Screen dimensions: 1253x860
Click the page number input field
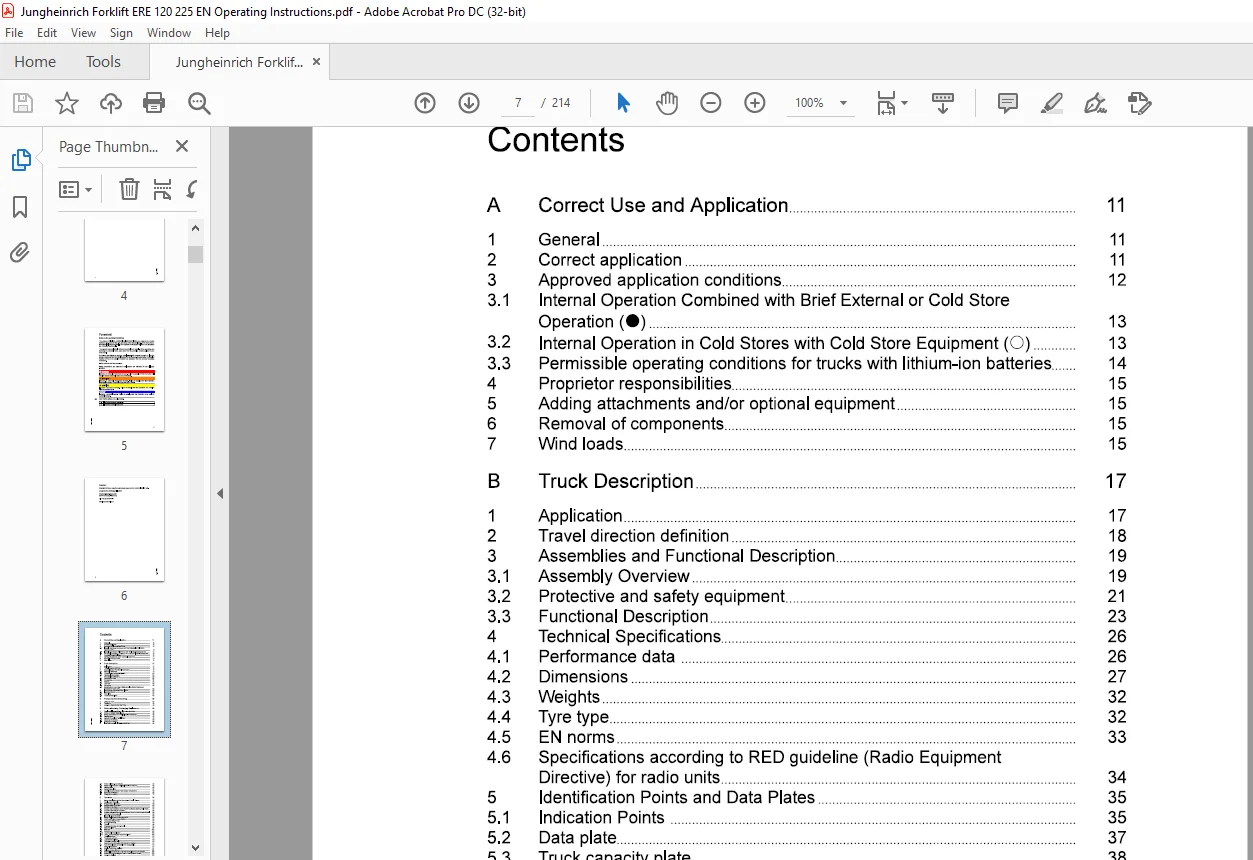517,103
